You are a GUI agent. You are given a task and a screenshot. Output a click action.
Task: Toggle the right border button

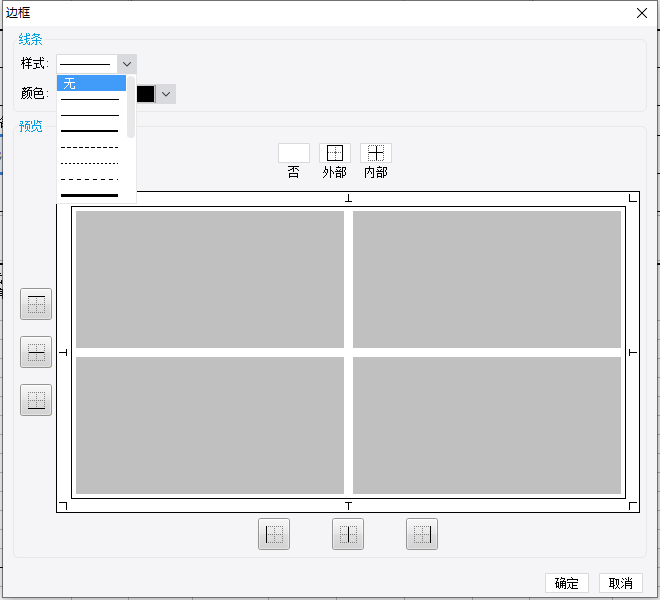422,534
